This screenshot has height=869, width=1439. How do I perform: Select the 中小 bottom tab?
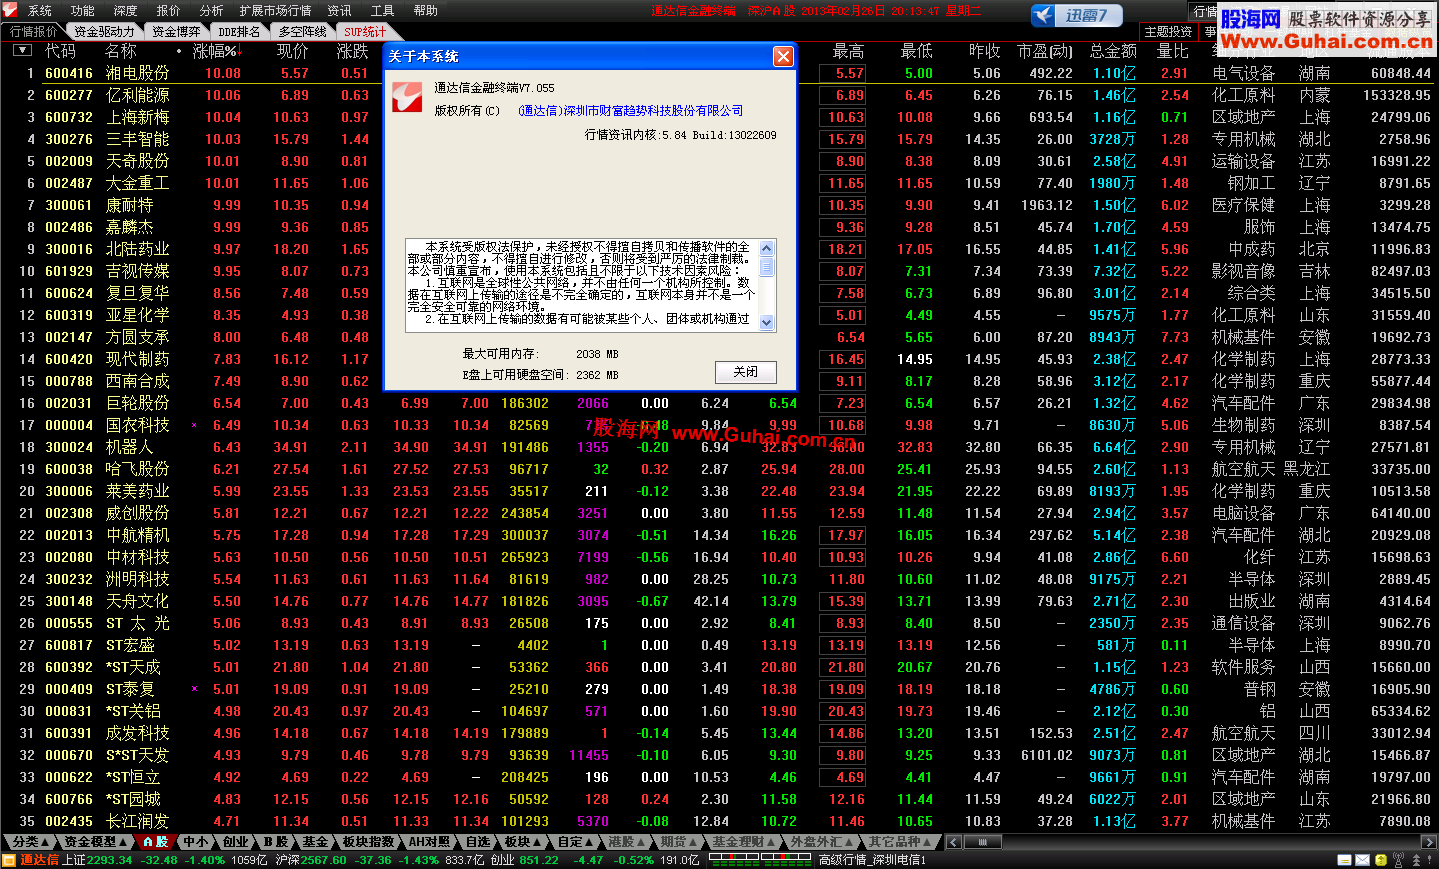coord(196,842)
